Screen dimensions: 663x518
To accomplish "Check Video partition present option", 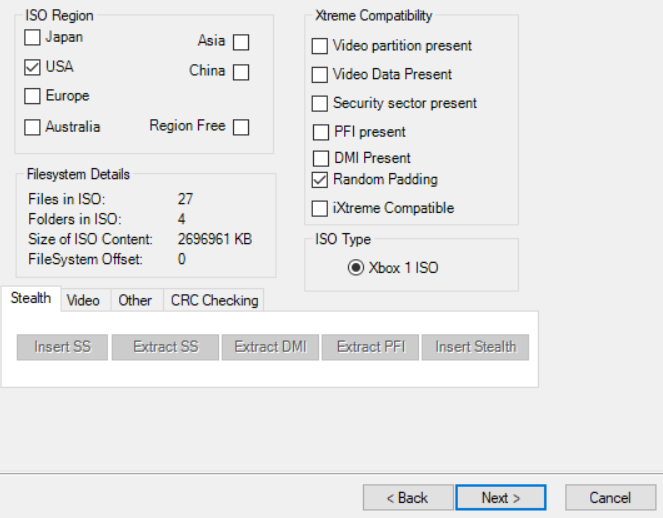I will coord(320,46).
